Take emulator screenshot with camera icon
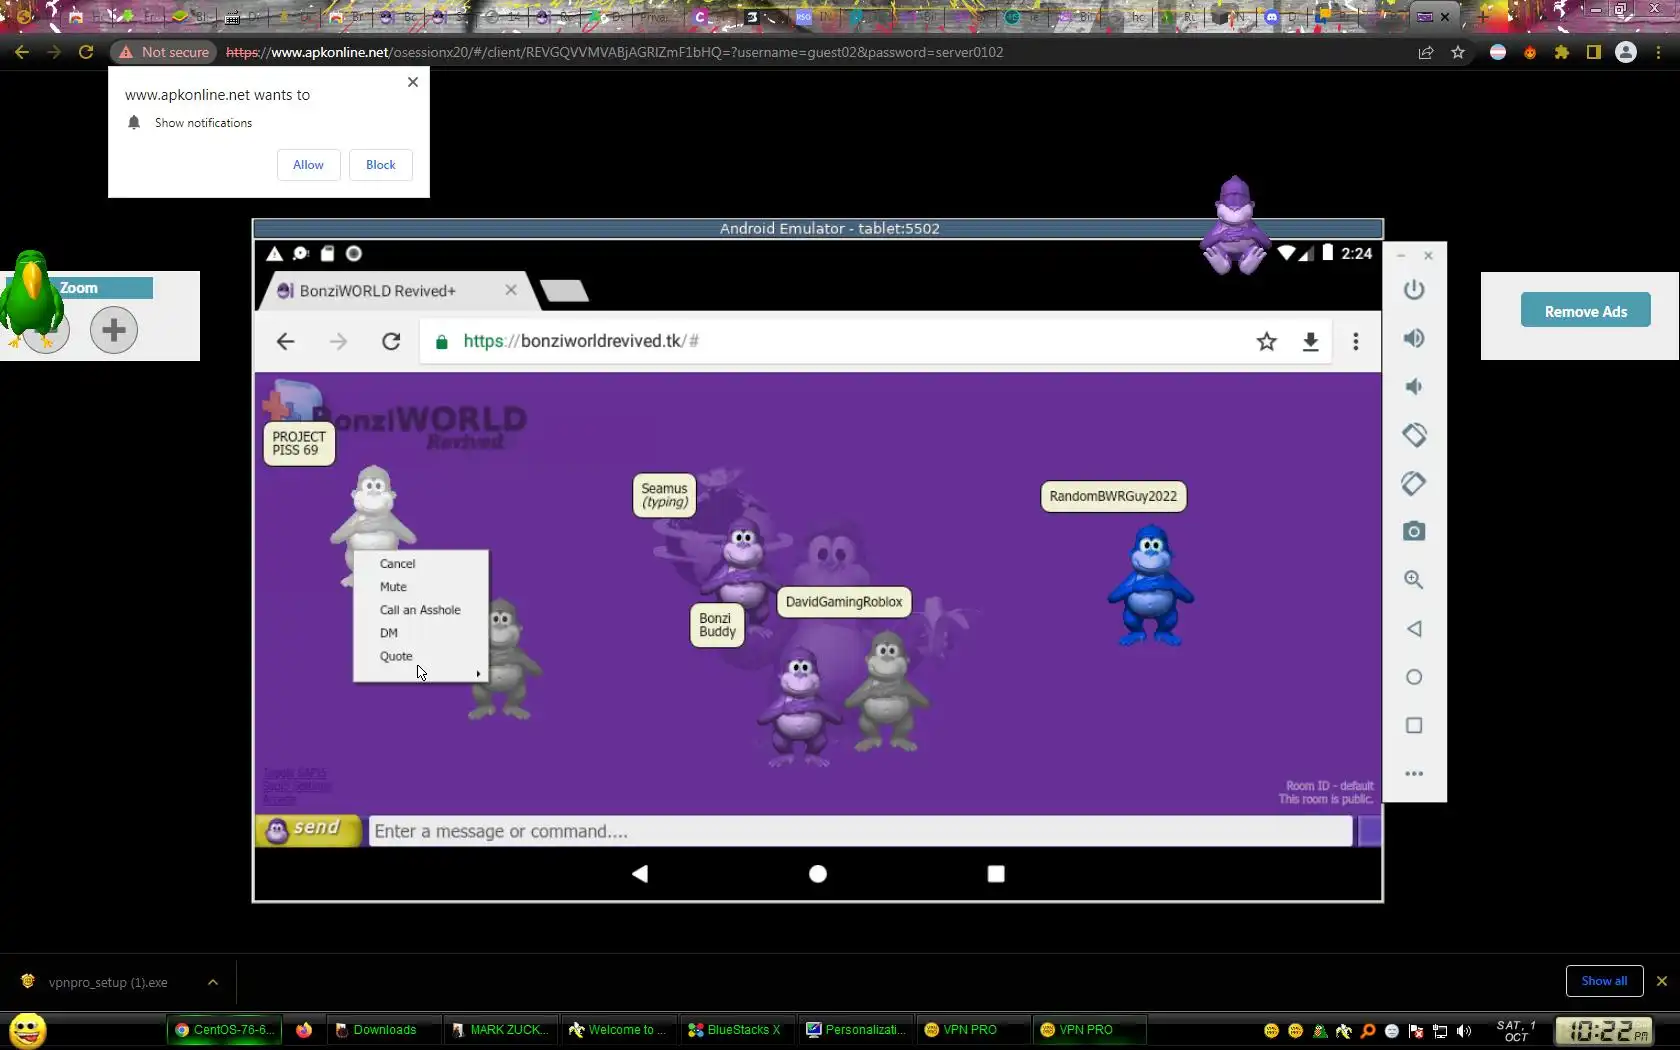 pyautogui.click(x=1413, y=531)
